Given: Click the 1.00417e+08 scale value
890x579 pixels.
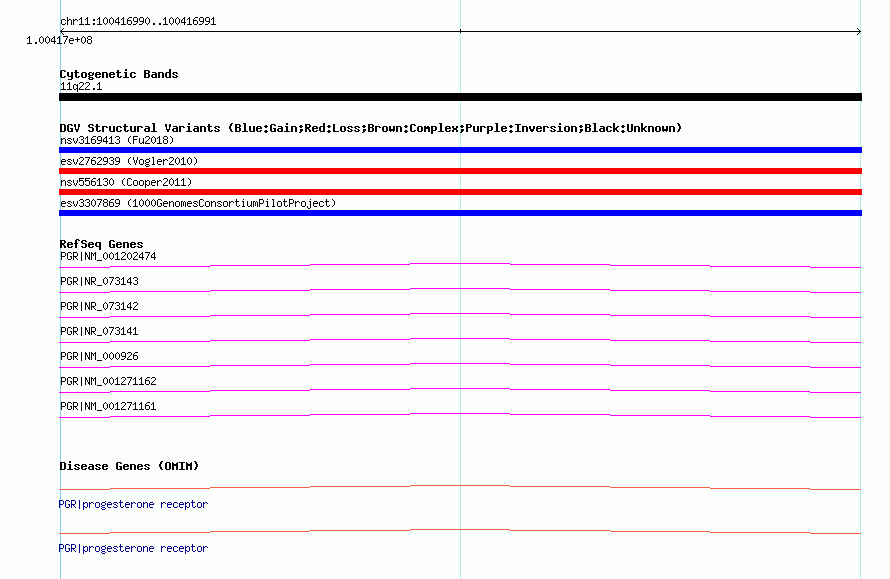Looking at the screenshot, I should coord(59,40).
